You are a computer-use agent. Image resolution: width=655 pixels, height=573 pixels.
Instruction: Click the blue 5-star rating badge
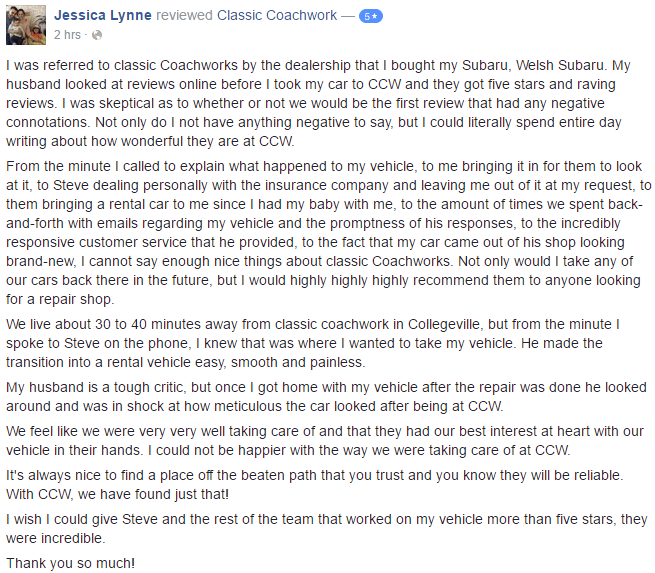(371, 16)
